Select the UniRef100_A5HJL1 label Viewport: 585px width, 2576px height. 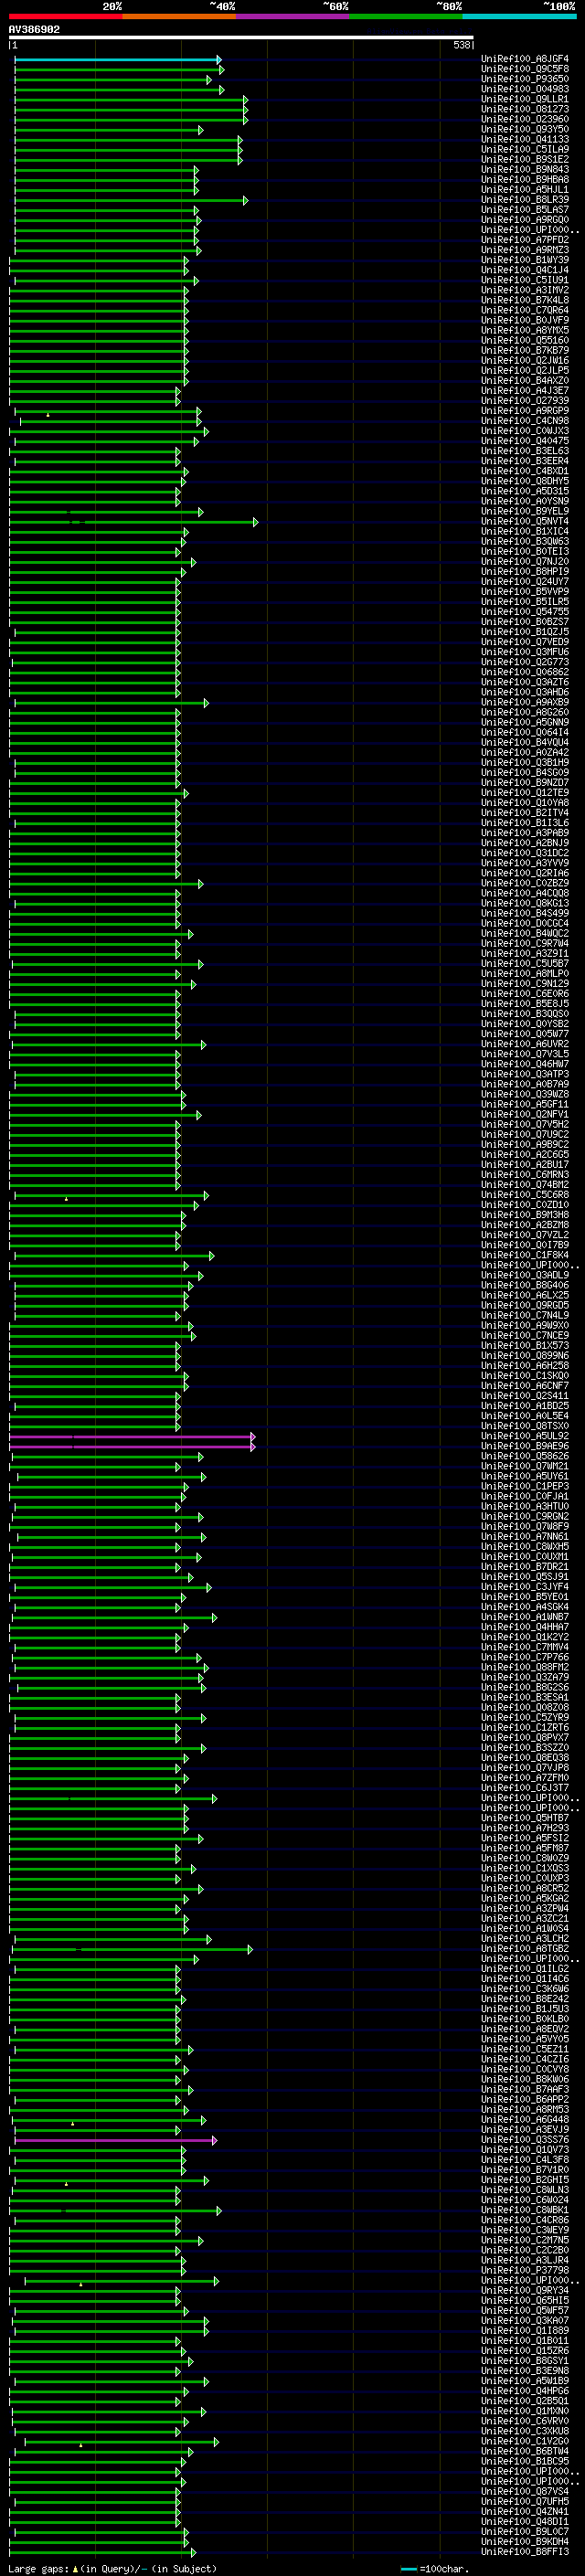point(525,190)
